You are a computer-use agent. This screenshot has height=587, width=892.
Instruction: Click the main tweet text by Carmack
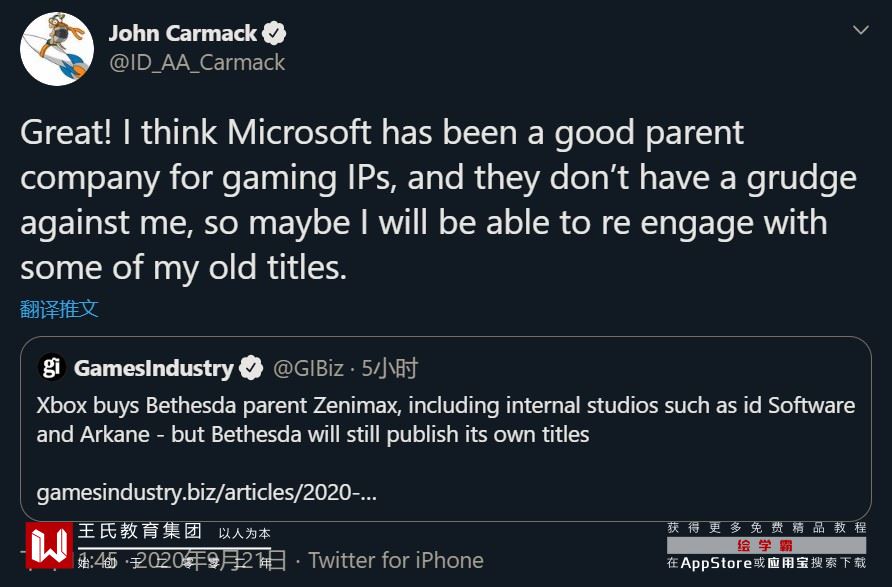point(438,199)
